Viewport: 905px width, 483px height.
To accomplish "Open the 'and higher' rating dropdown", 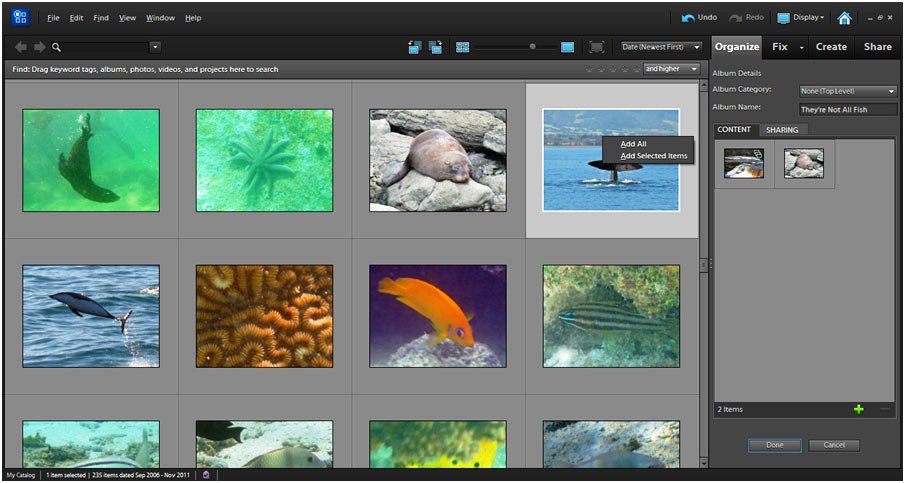I will (672, 69).
